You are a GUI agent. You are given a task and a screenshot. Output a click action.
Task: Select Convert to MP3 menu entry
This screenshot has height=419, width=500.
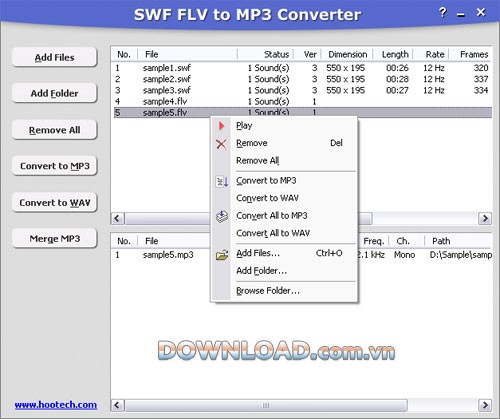click(x=285, y=181)
